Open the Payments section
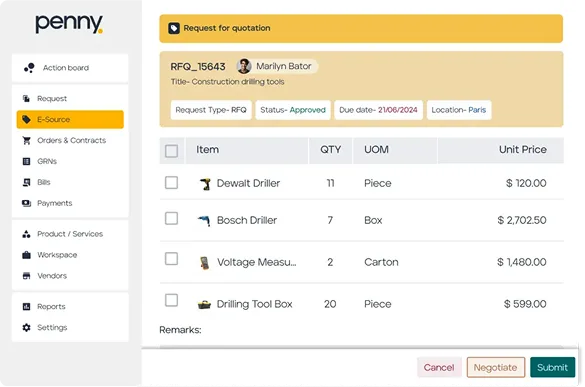The image size is (585, 387). coord(70,203)
